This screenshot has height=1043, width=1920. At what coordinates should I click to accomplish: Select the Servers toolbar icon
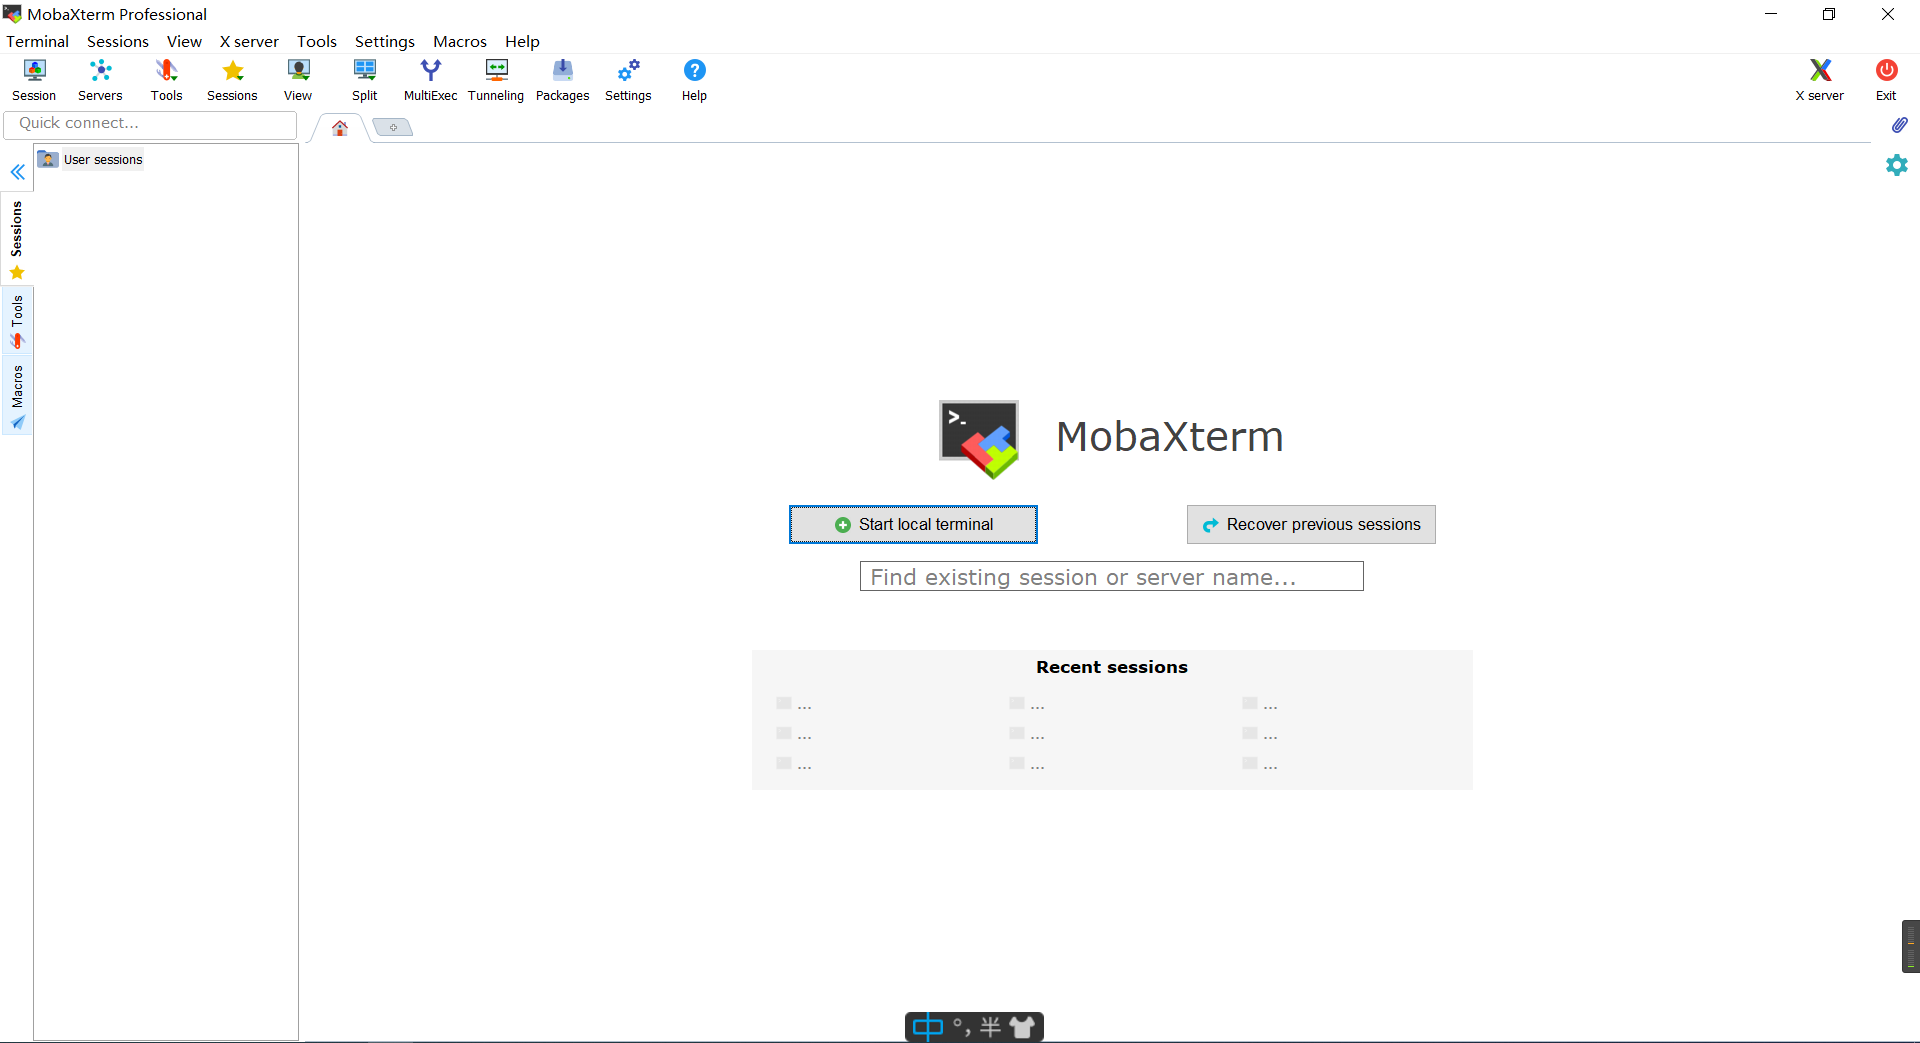[x=99, y=79]
